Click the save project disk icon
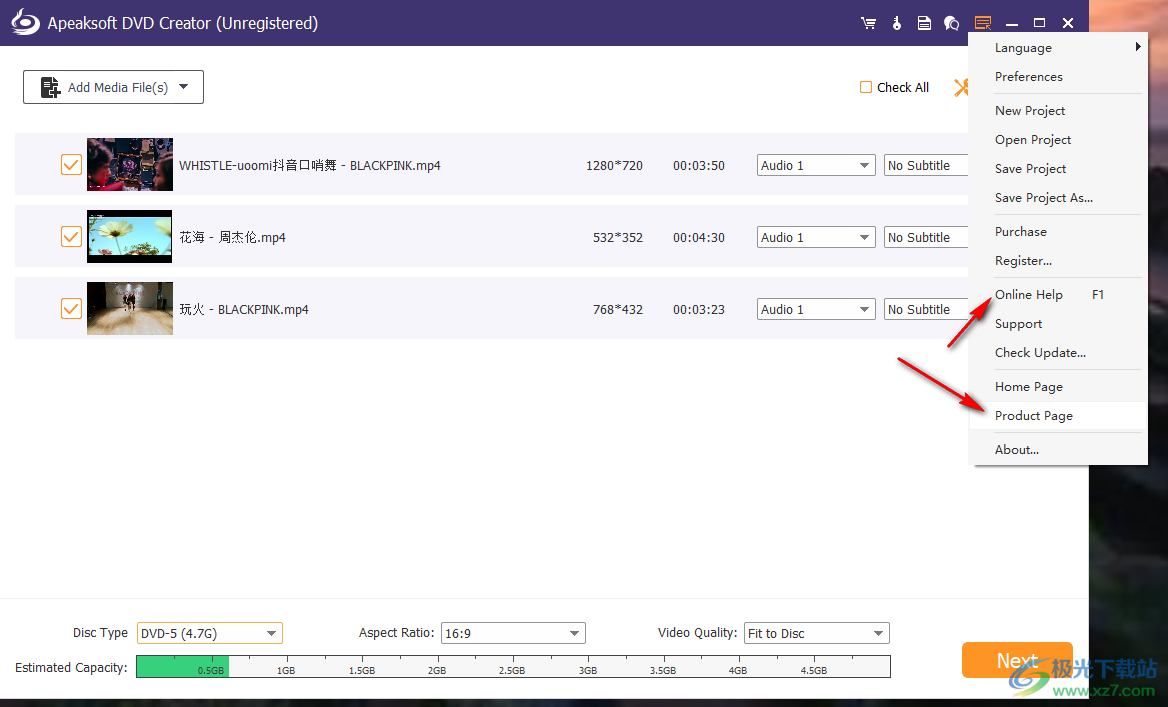 coord(924,23)
